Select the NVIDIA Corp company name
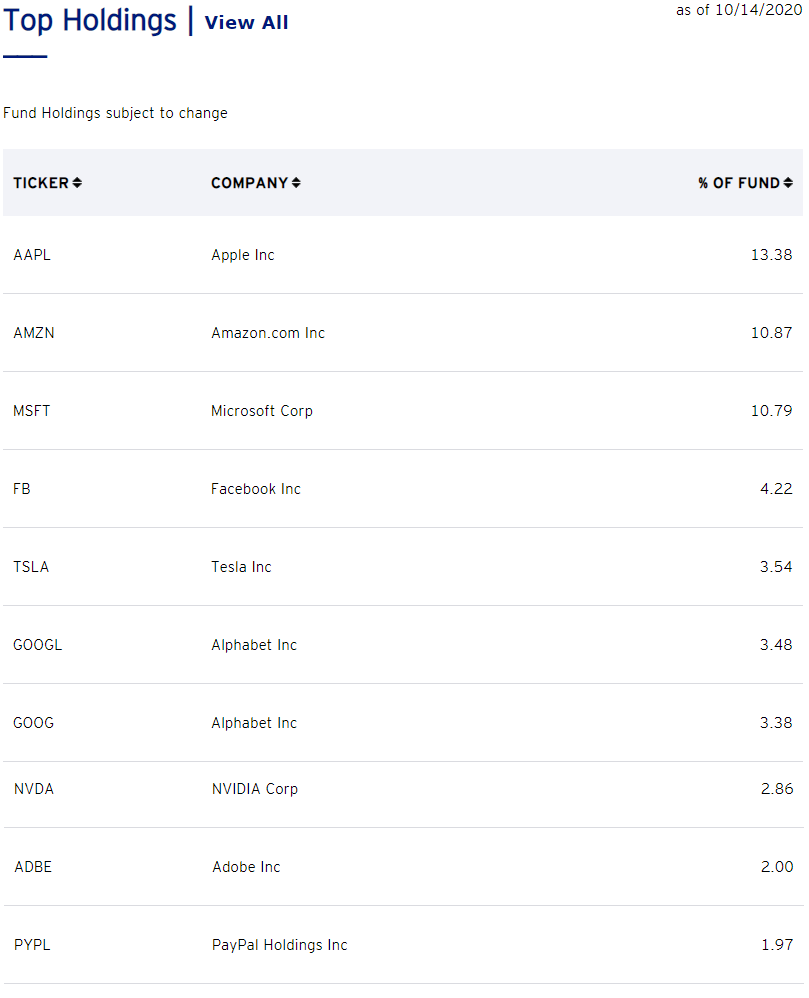This screenshot has height=998, width=809. pos(255,789)
